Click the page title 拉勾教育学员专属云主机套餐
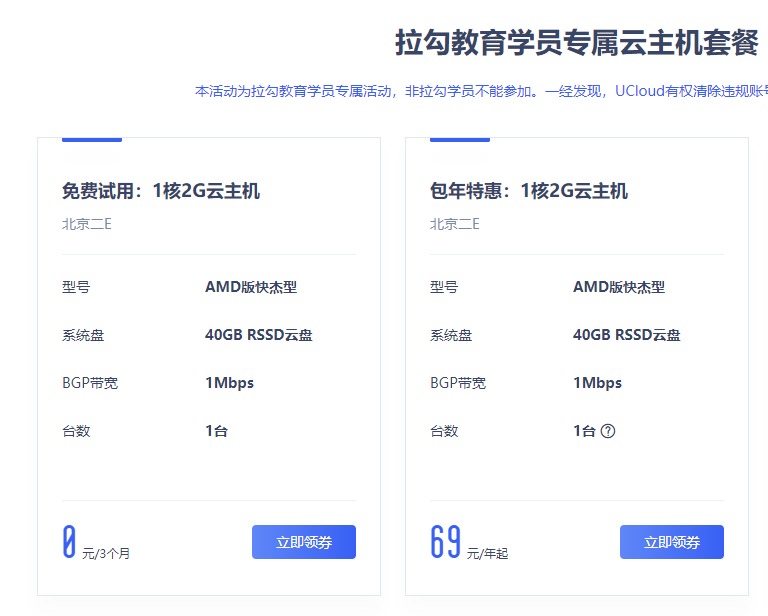This screenshot has height=616, width=768. click(577, 45)
